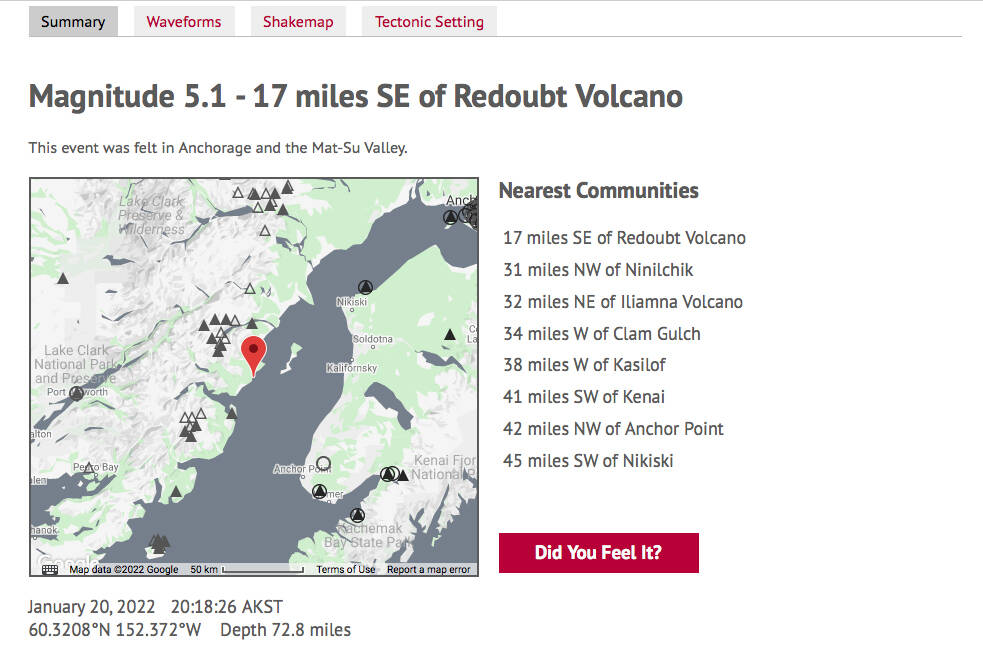
Task: Click the red epicenter pin on the map
Action: point(254,353)
